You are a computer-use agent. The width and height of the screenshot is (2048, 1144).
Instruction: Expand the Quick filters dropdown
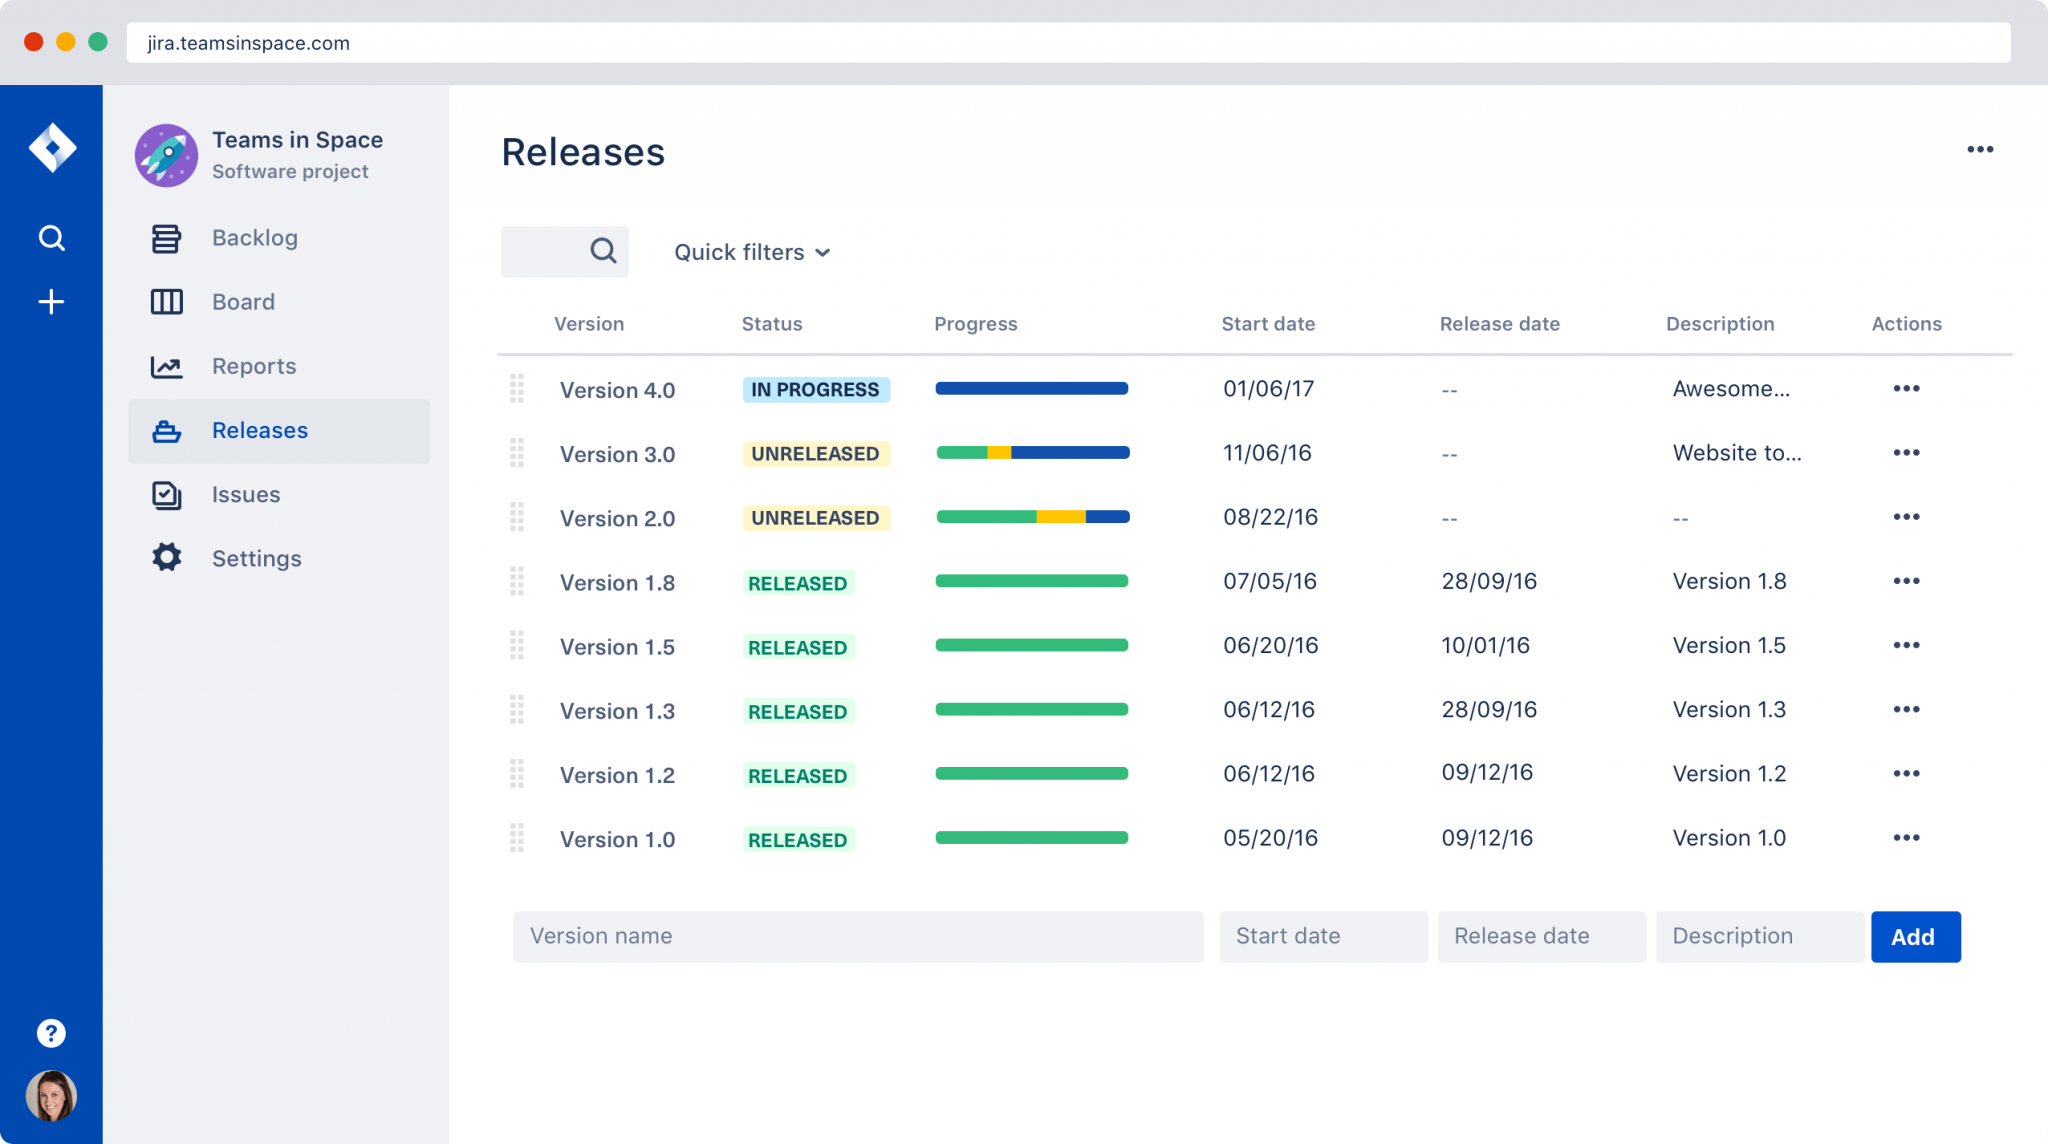[x=751, y=250]
